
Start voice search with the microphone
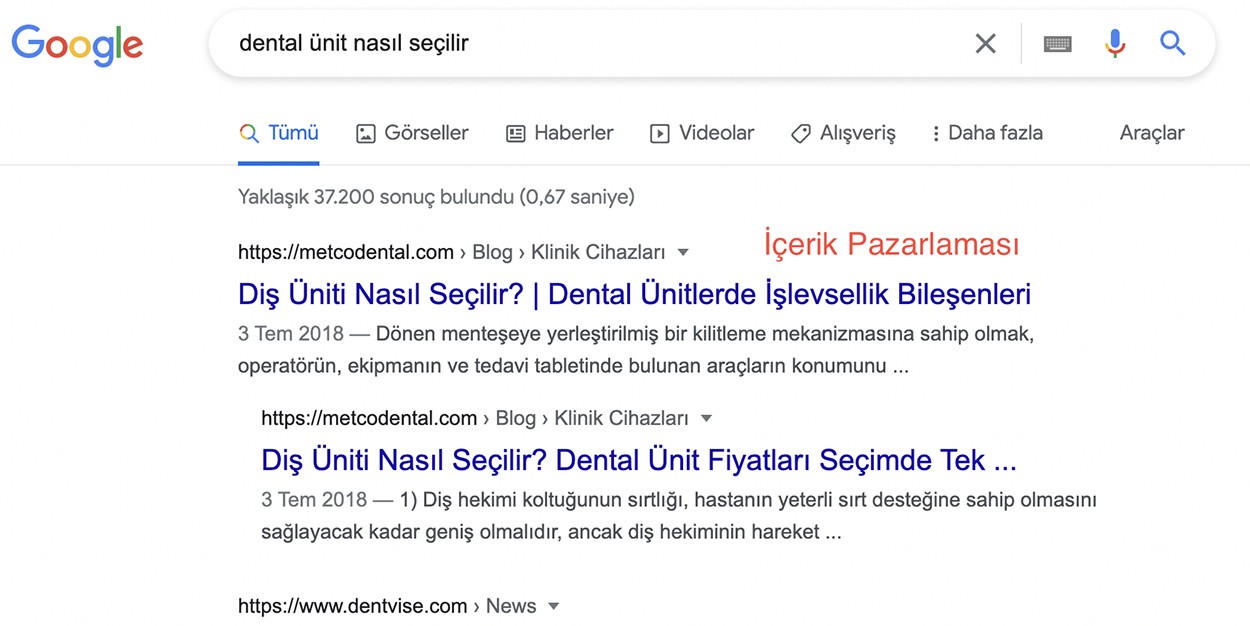tap(1115, 43)
